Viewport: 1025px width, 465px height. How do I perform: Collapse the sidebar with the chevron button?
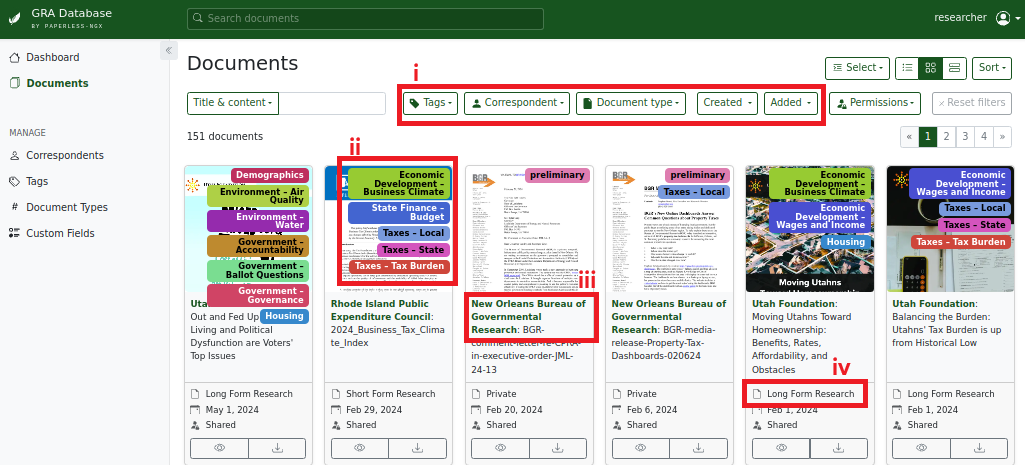click(x=169, y=50)
